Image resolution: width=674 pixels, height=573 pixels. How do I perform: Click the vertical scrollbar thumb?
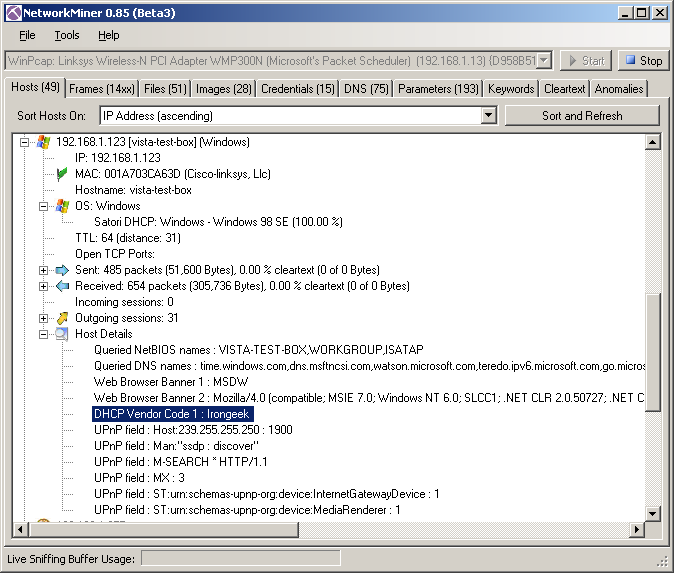coord(653,352)
